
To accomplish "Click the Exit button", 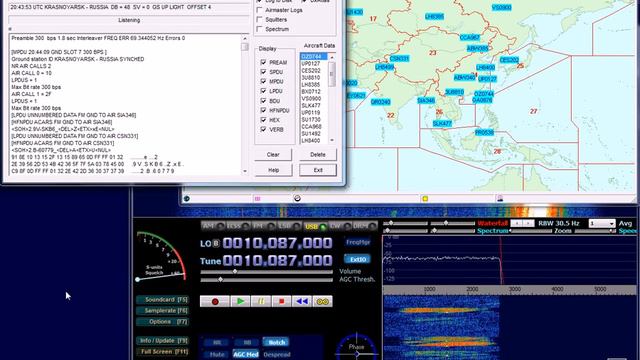I will (318, 170).
